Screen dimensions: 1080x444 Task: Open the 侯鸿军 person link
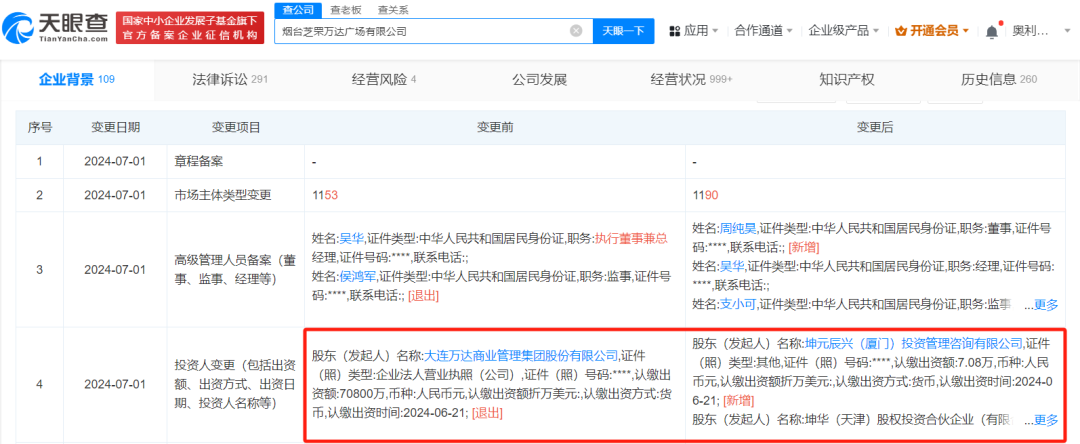pos(357,277)
